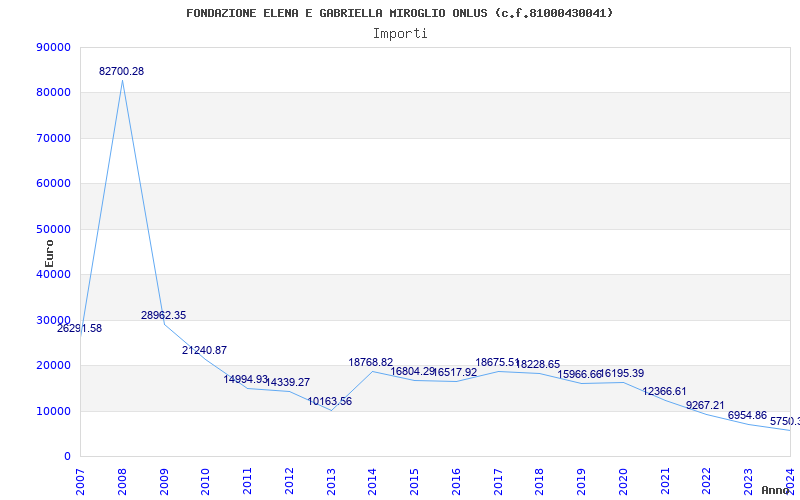
Task: Click x-axis year 2010
Action: coord(205,482)
